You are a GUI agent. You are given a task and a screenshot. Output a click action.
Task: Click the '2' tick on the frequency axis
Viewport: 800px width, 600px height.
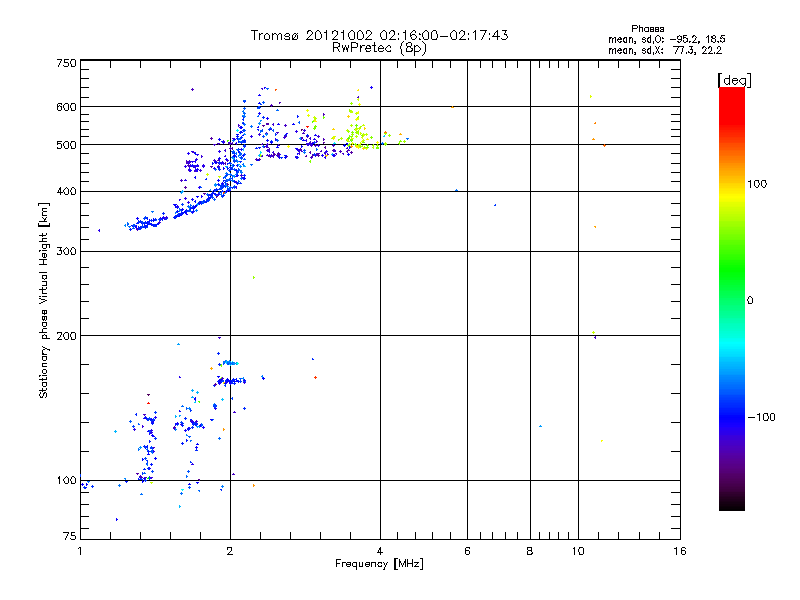(230, 551)
